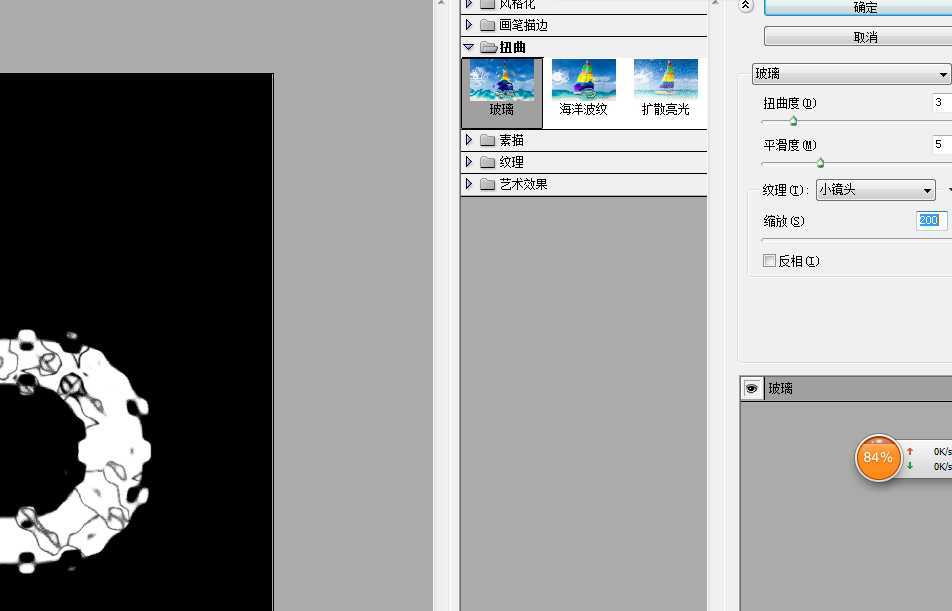The width and height of the screenshot is (952, 611).
Task: Click the 确定 (OK) button
Action: click(x=866, y=8)
